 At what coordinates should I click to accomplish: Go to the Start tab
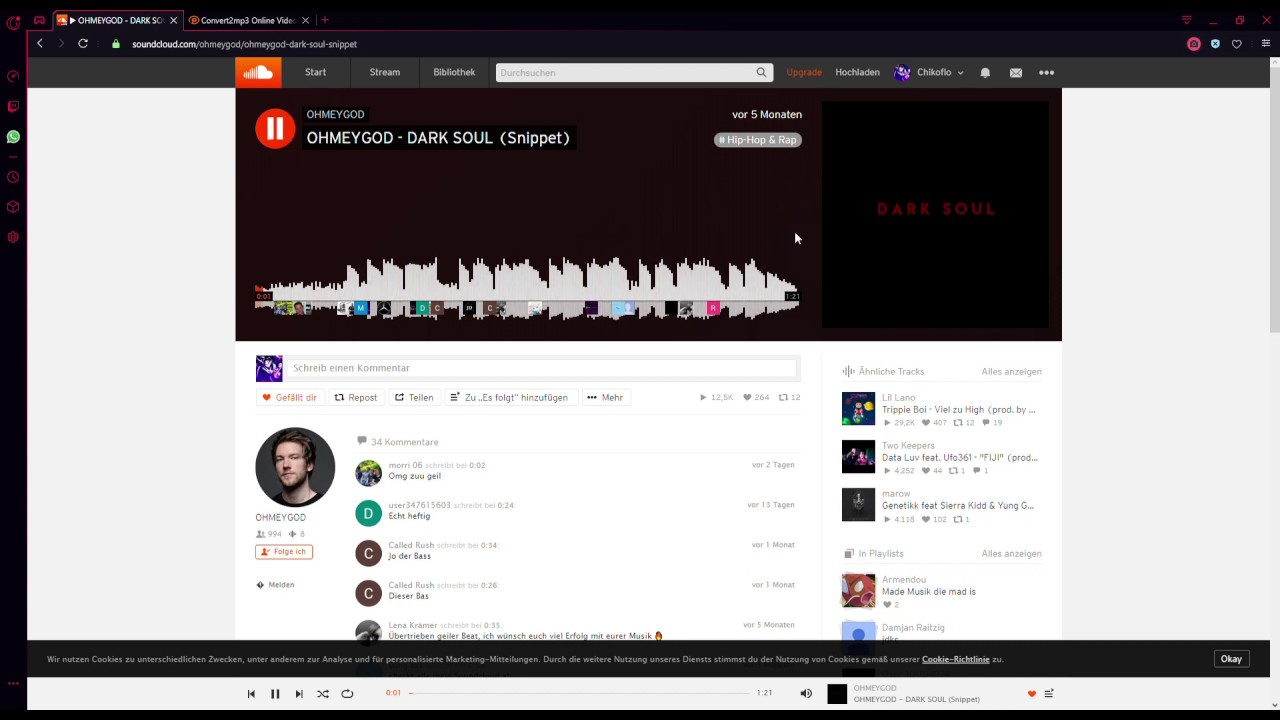pyautogui.click(x=316, y=72)
